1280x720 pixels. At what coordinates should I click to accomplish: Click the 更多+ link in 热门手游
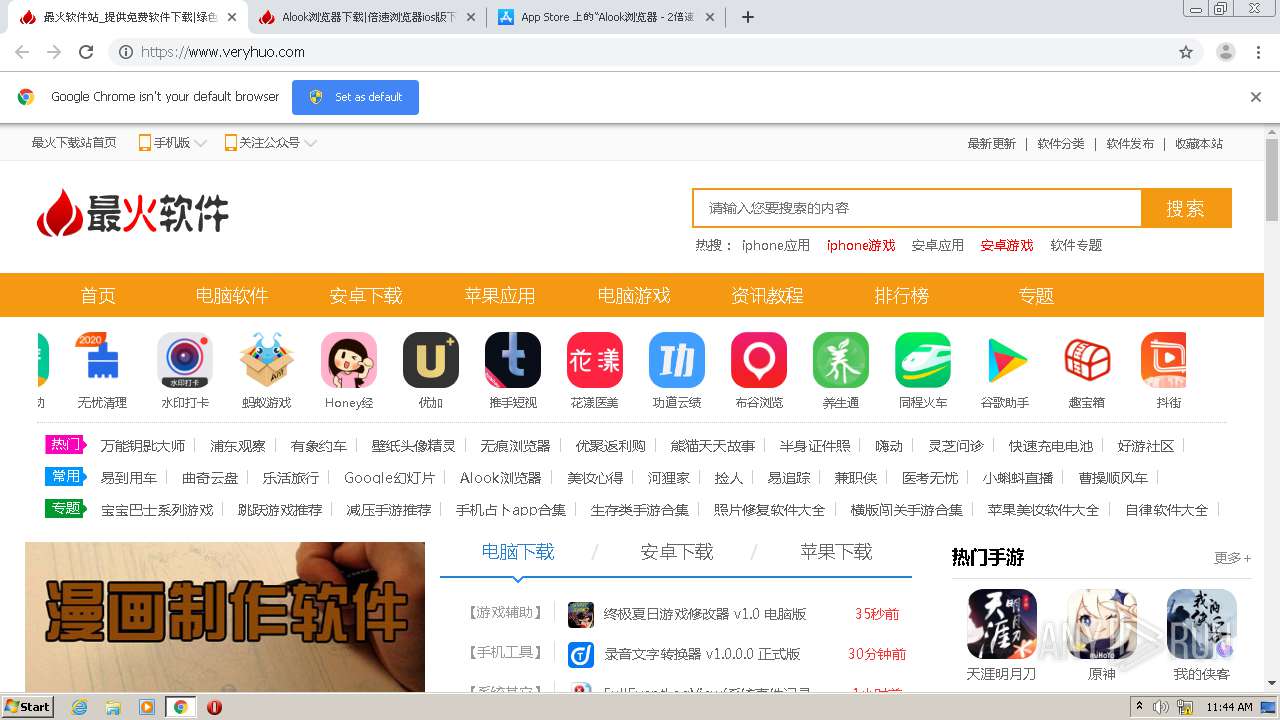[1232, 558]
